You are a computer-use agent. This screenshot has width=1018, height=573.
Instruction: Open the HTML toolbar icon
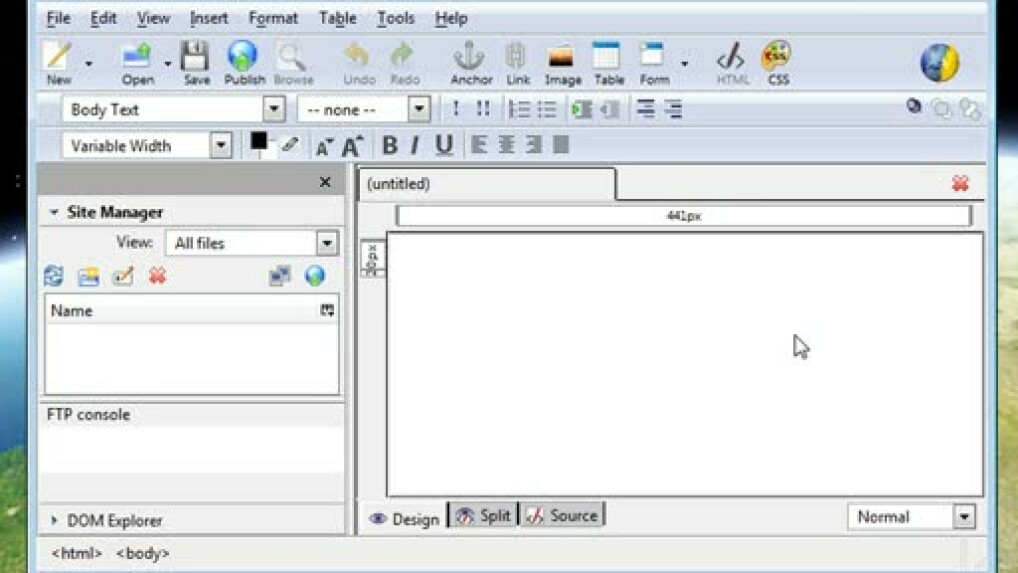(732, 62)
